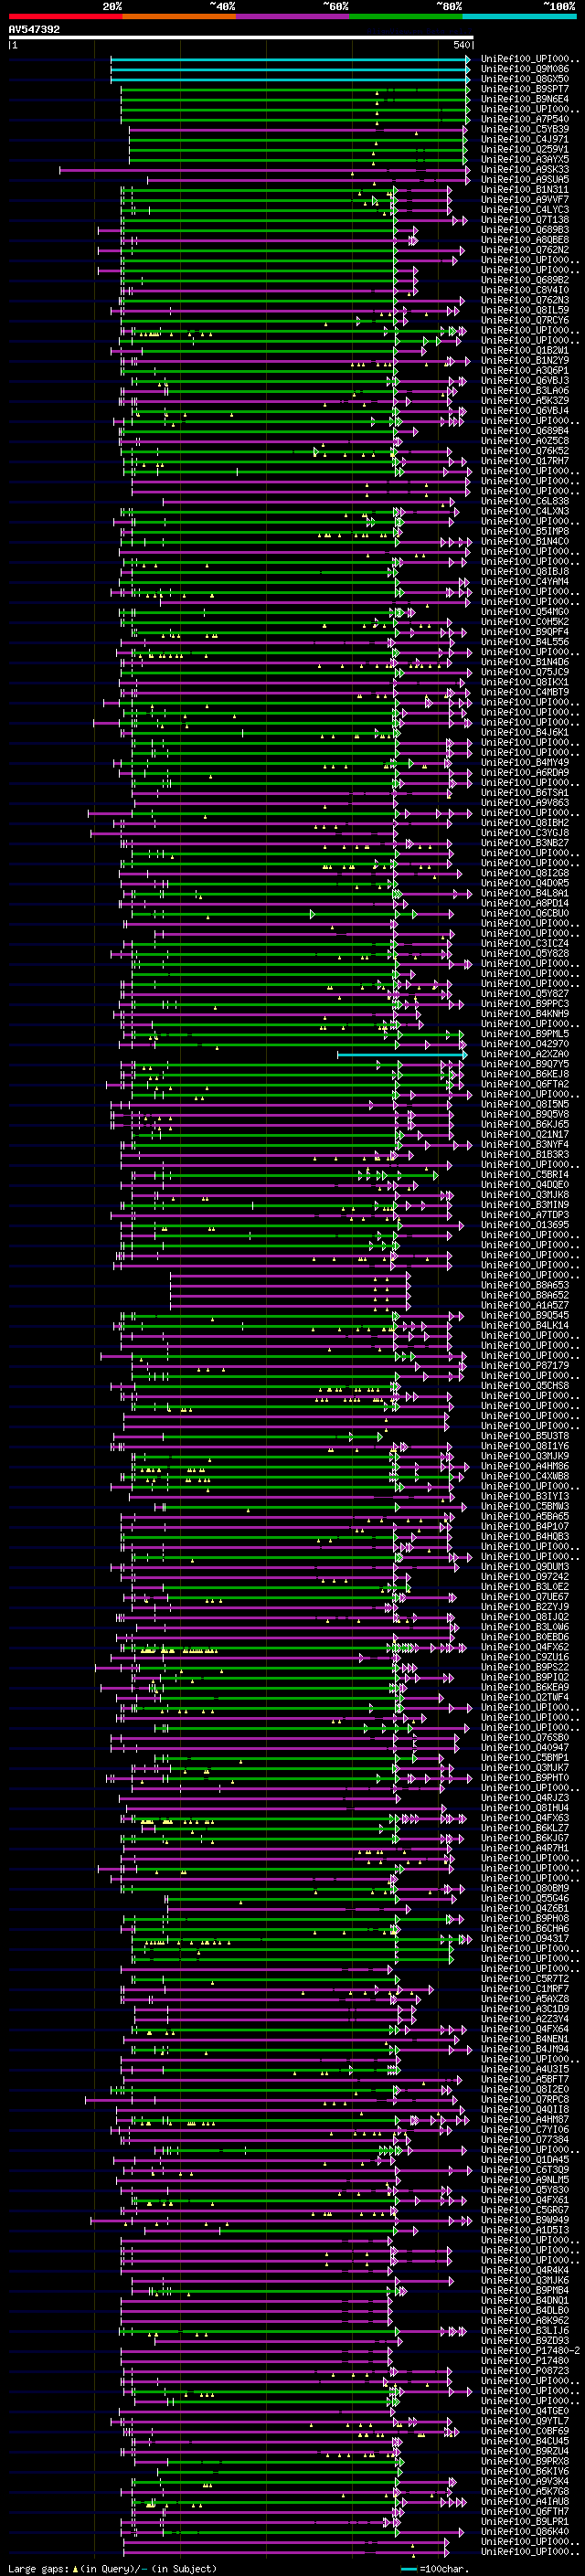585x2576 pixels.
Task: Select hit label UniRef100_C0H5K2
Action: (525, 622)
